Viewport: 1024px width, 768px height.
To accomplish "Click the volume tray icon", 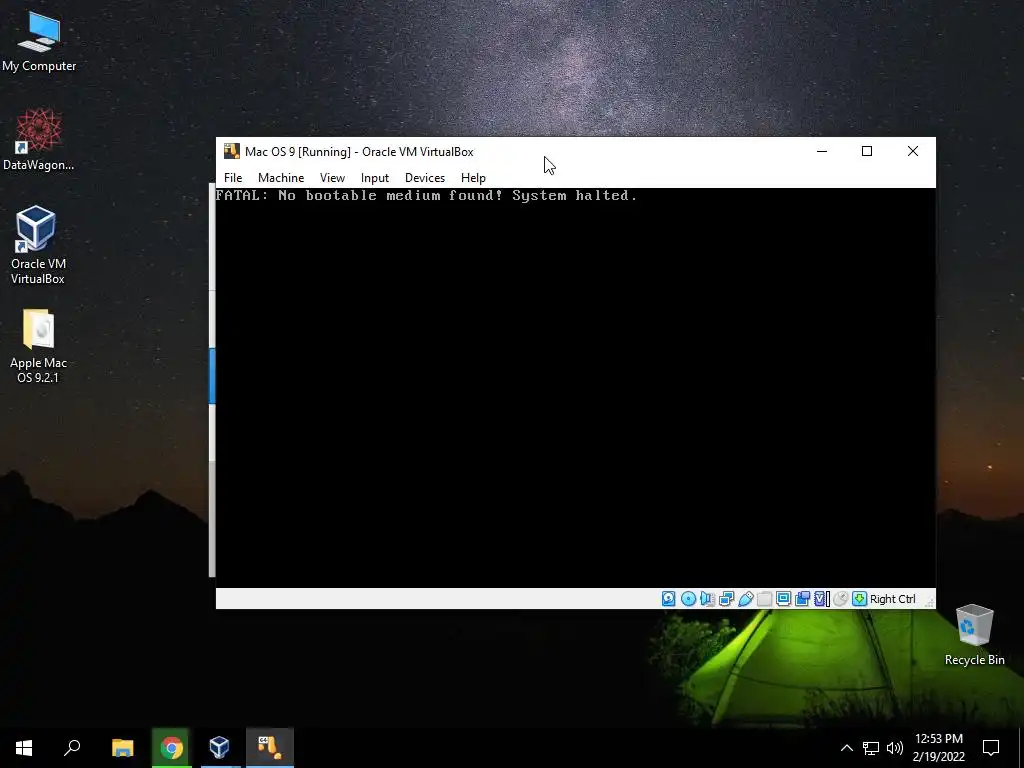I will (895, 748).
